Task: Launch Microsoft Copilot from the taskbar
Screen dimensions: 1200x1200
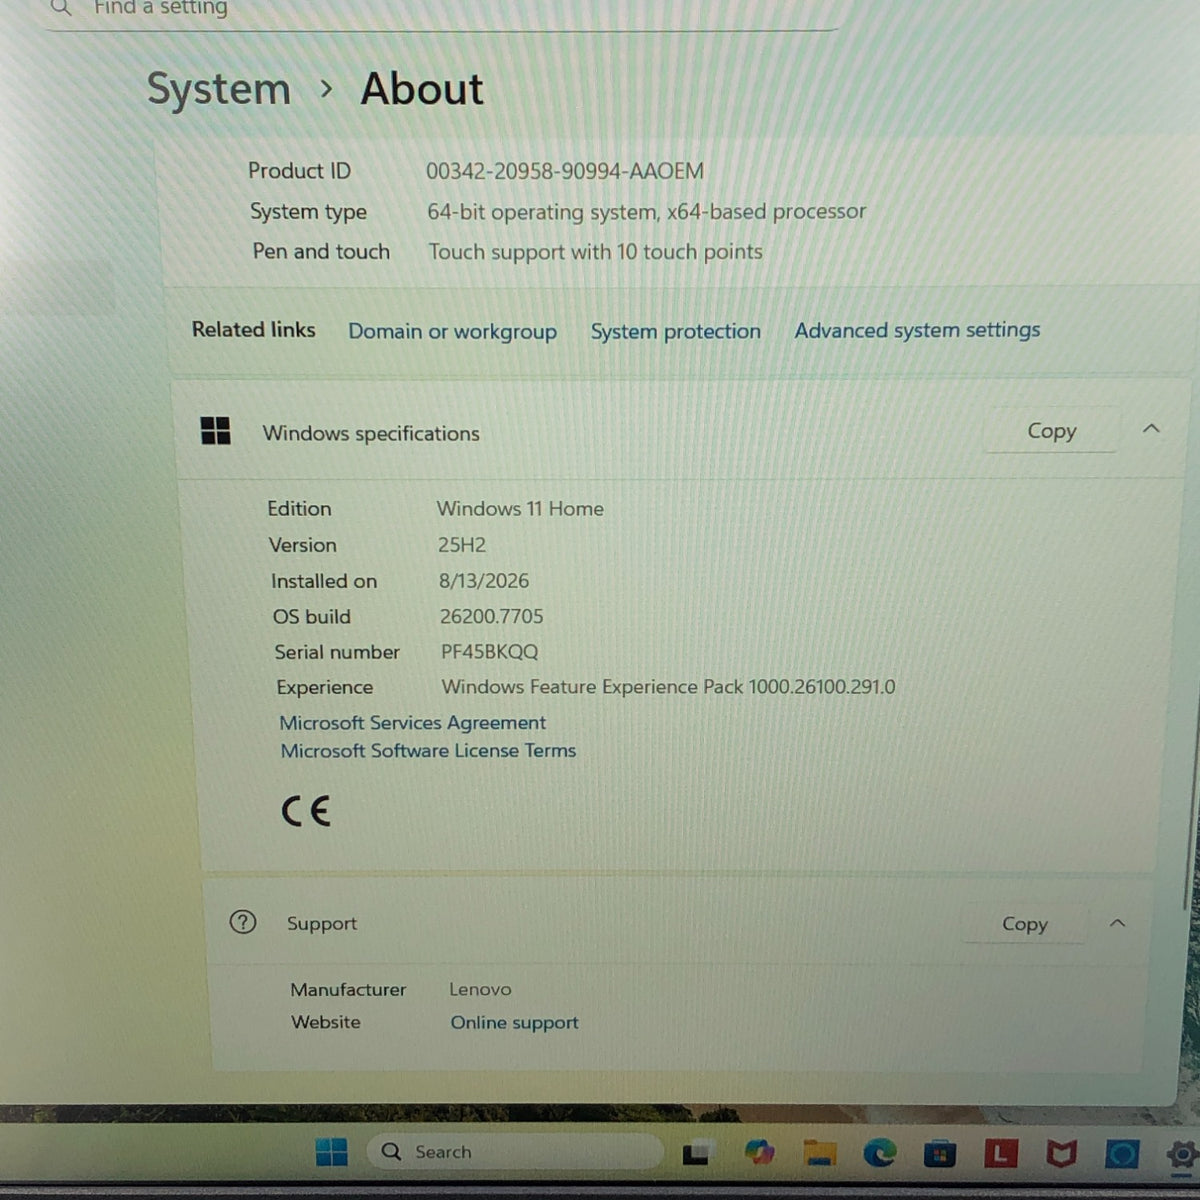Action: (x=759, y=1152)
